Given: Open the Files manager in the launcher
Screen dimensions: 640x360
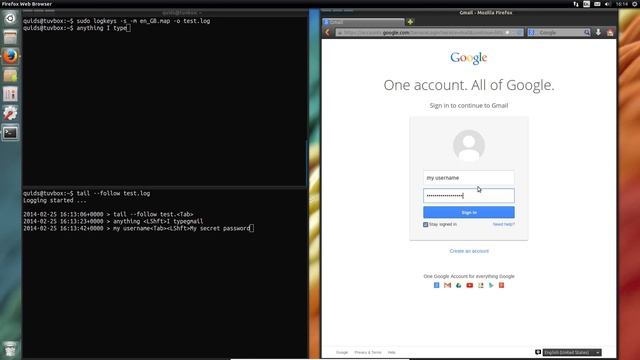Looking at the screenshot, I should click(10, 37).
